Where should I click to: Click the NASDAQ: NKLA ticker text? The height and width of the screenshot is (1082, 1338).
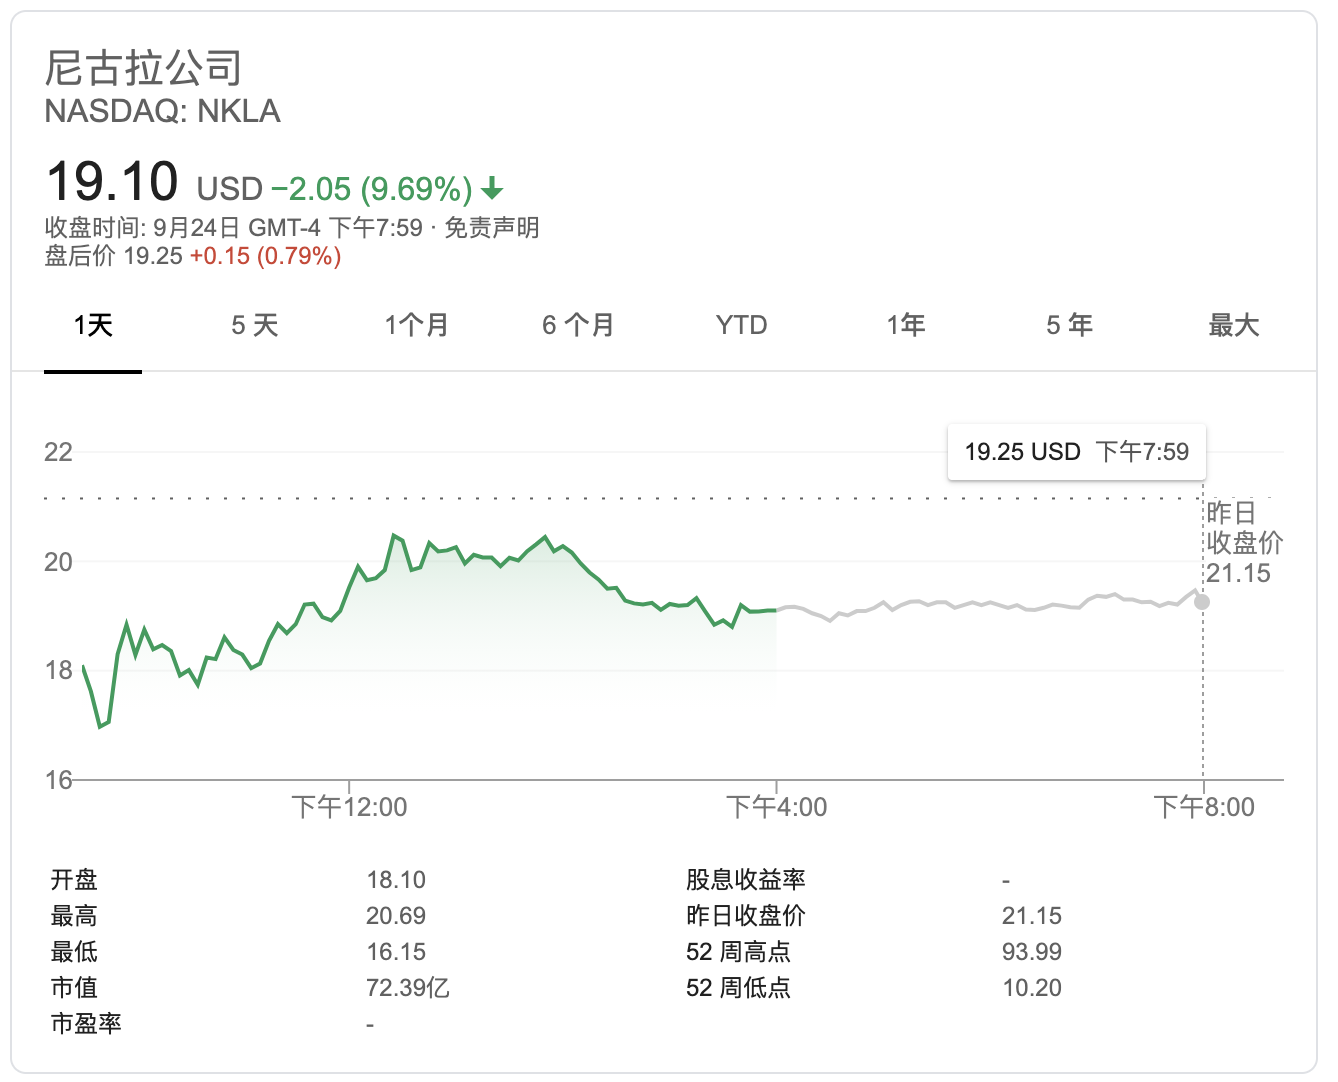163,111
